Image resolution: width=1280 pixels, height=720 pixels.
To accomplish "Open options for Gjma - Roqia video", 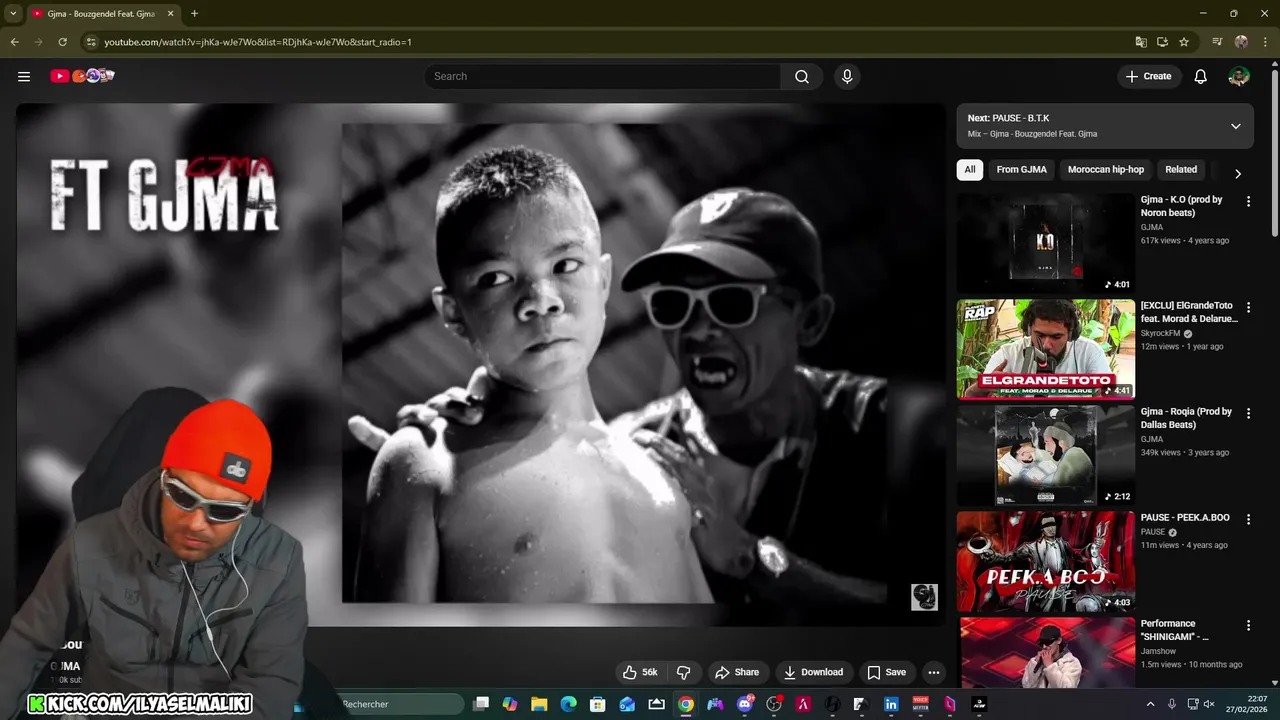I will click(1248, 413).
